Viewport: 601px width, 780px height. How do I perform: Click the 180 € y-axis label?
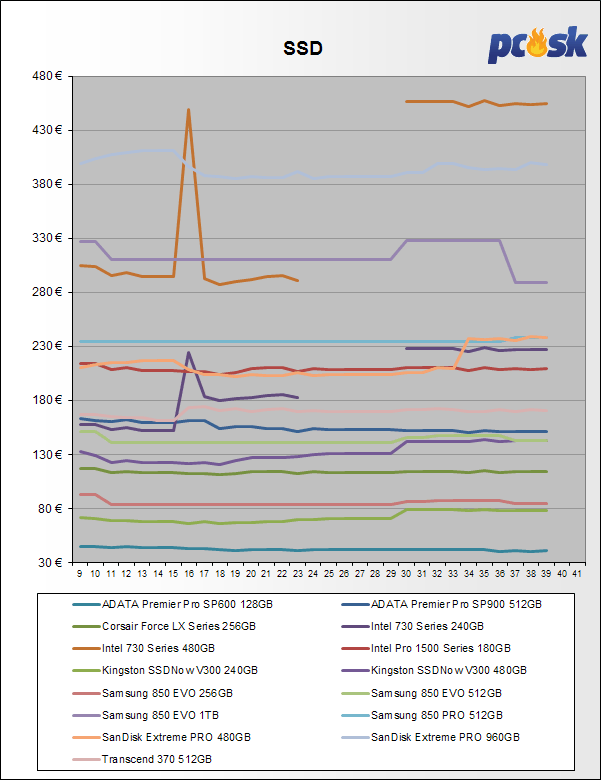click(47, 400)
